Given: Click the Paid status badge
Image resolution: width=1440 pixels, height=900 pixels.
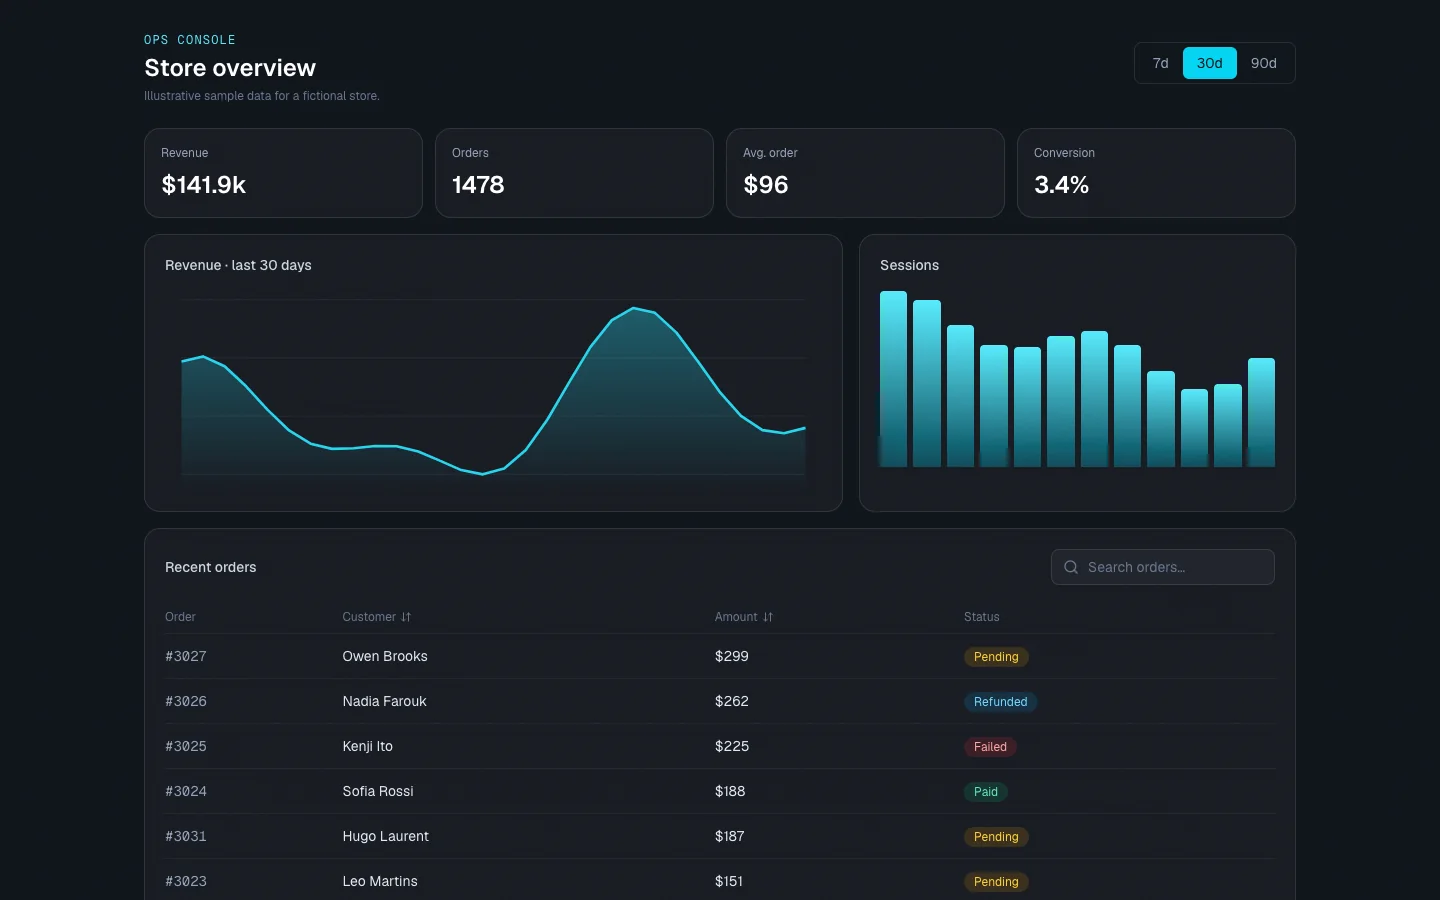Looking at the screenshot, I should tap(986, 792).
